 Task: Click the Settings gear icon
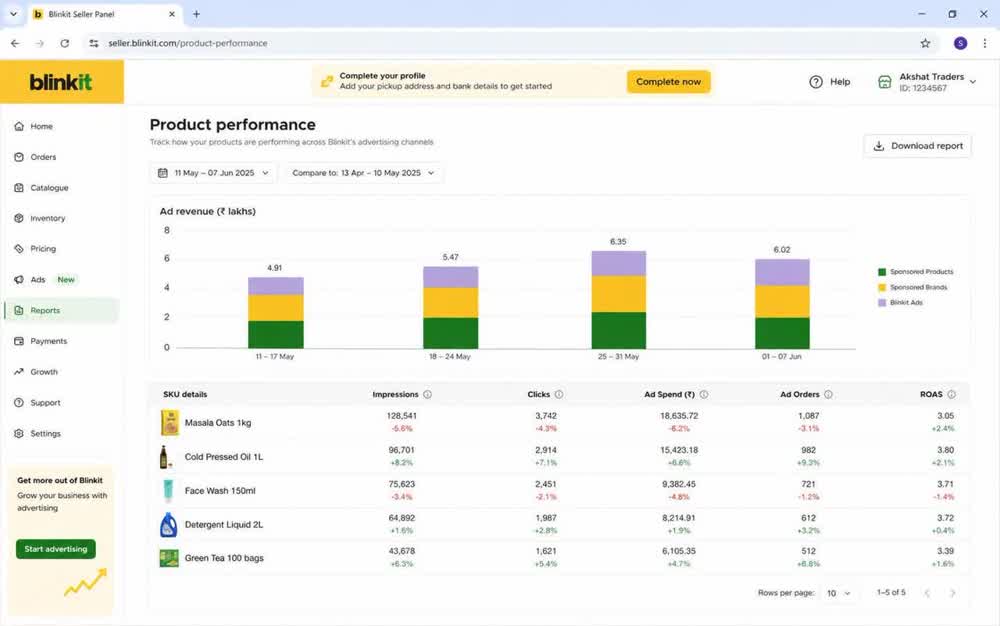pos(19,433)
